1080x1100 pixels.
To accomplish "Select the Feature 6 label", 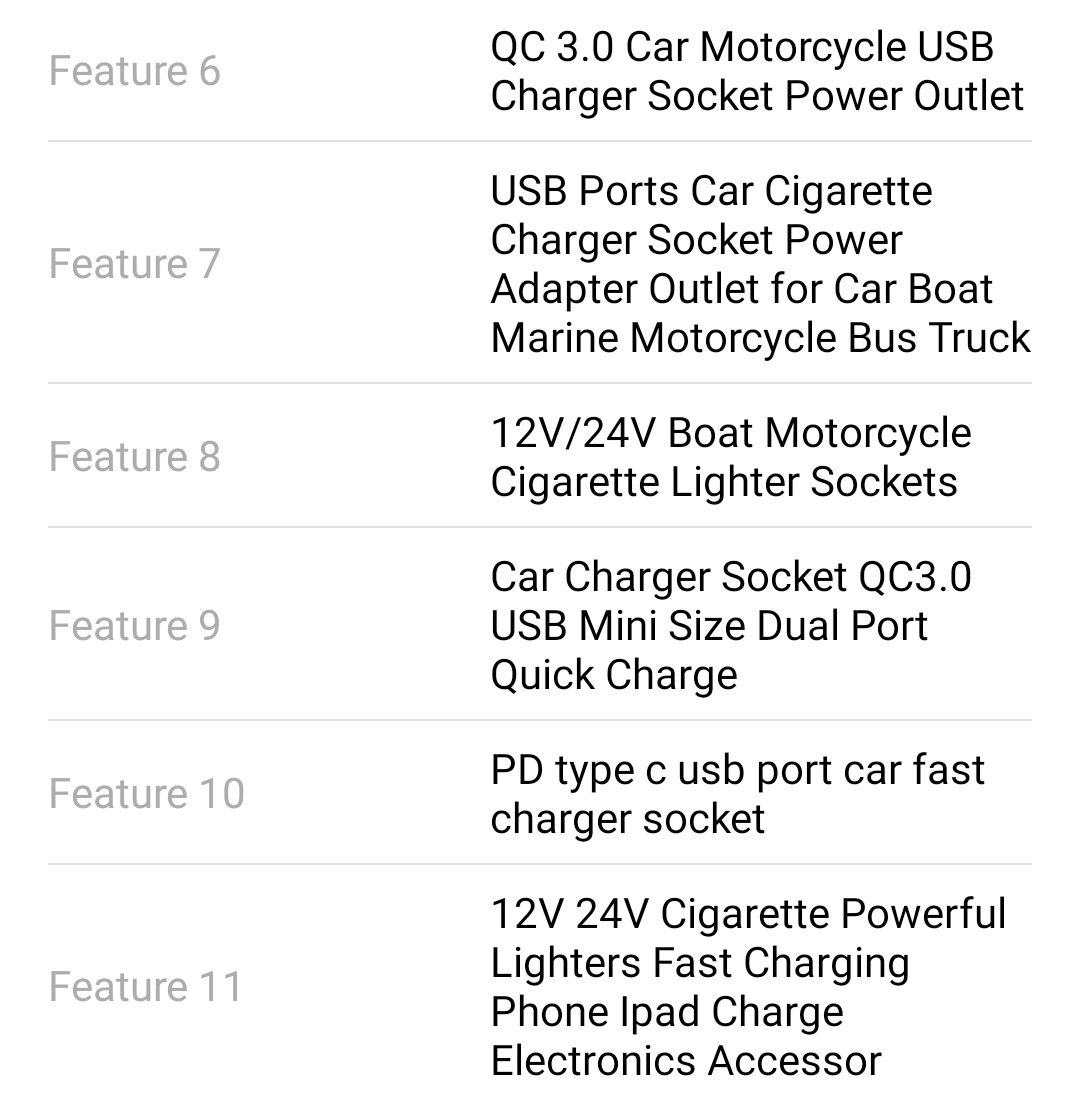I will (135, 71).
